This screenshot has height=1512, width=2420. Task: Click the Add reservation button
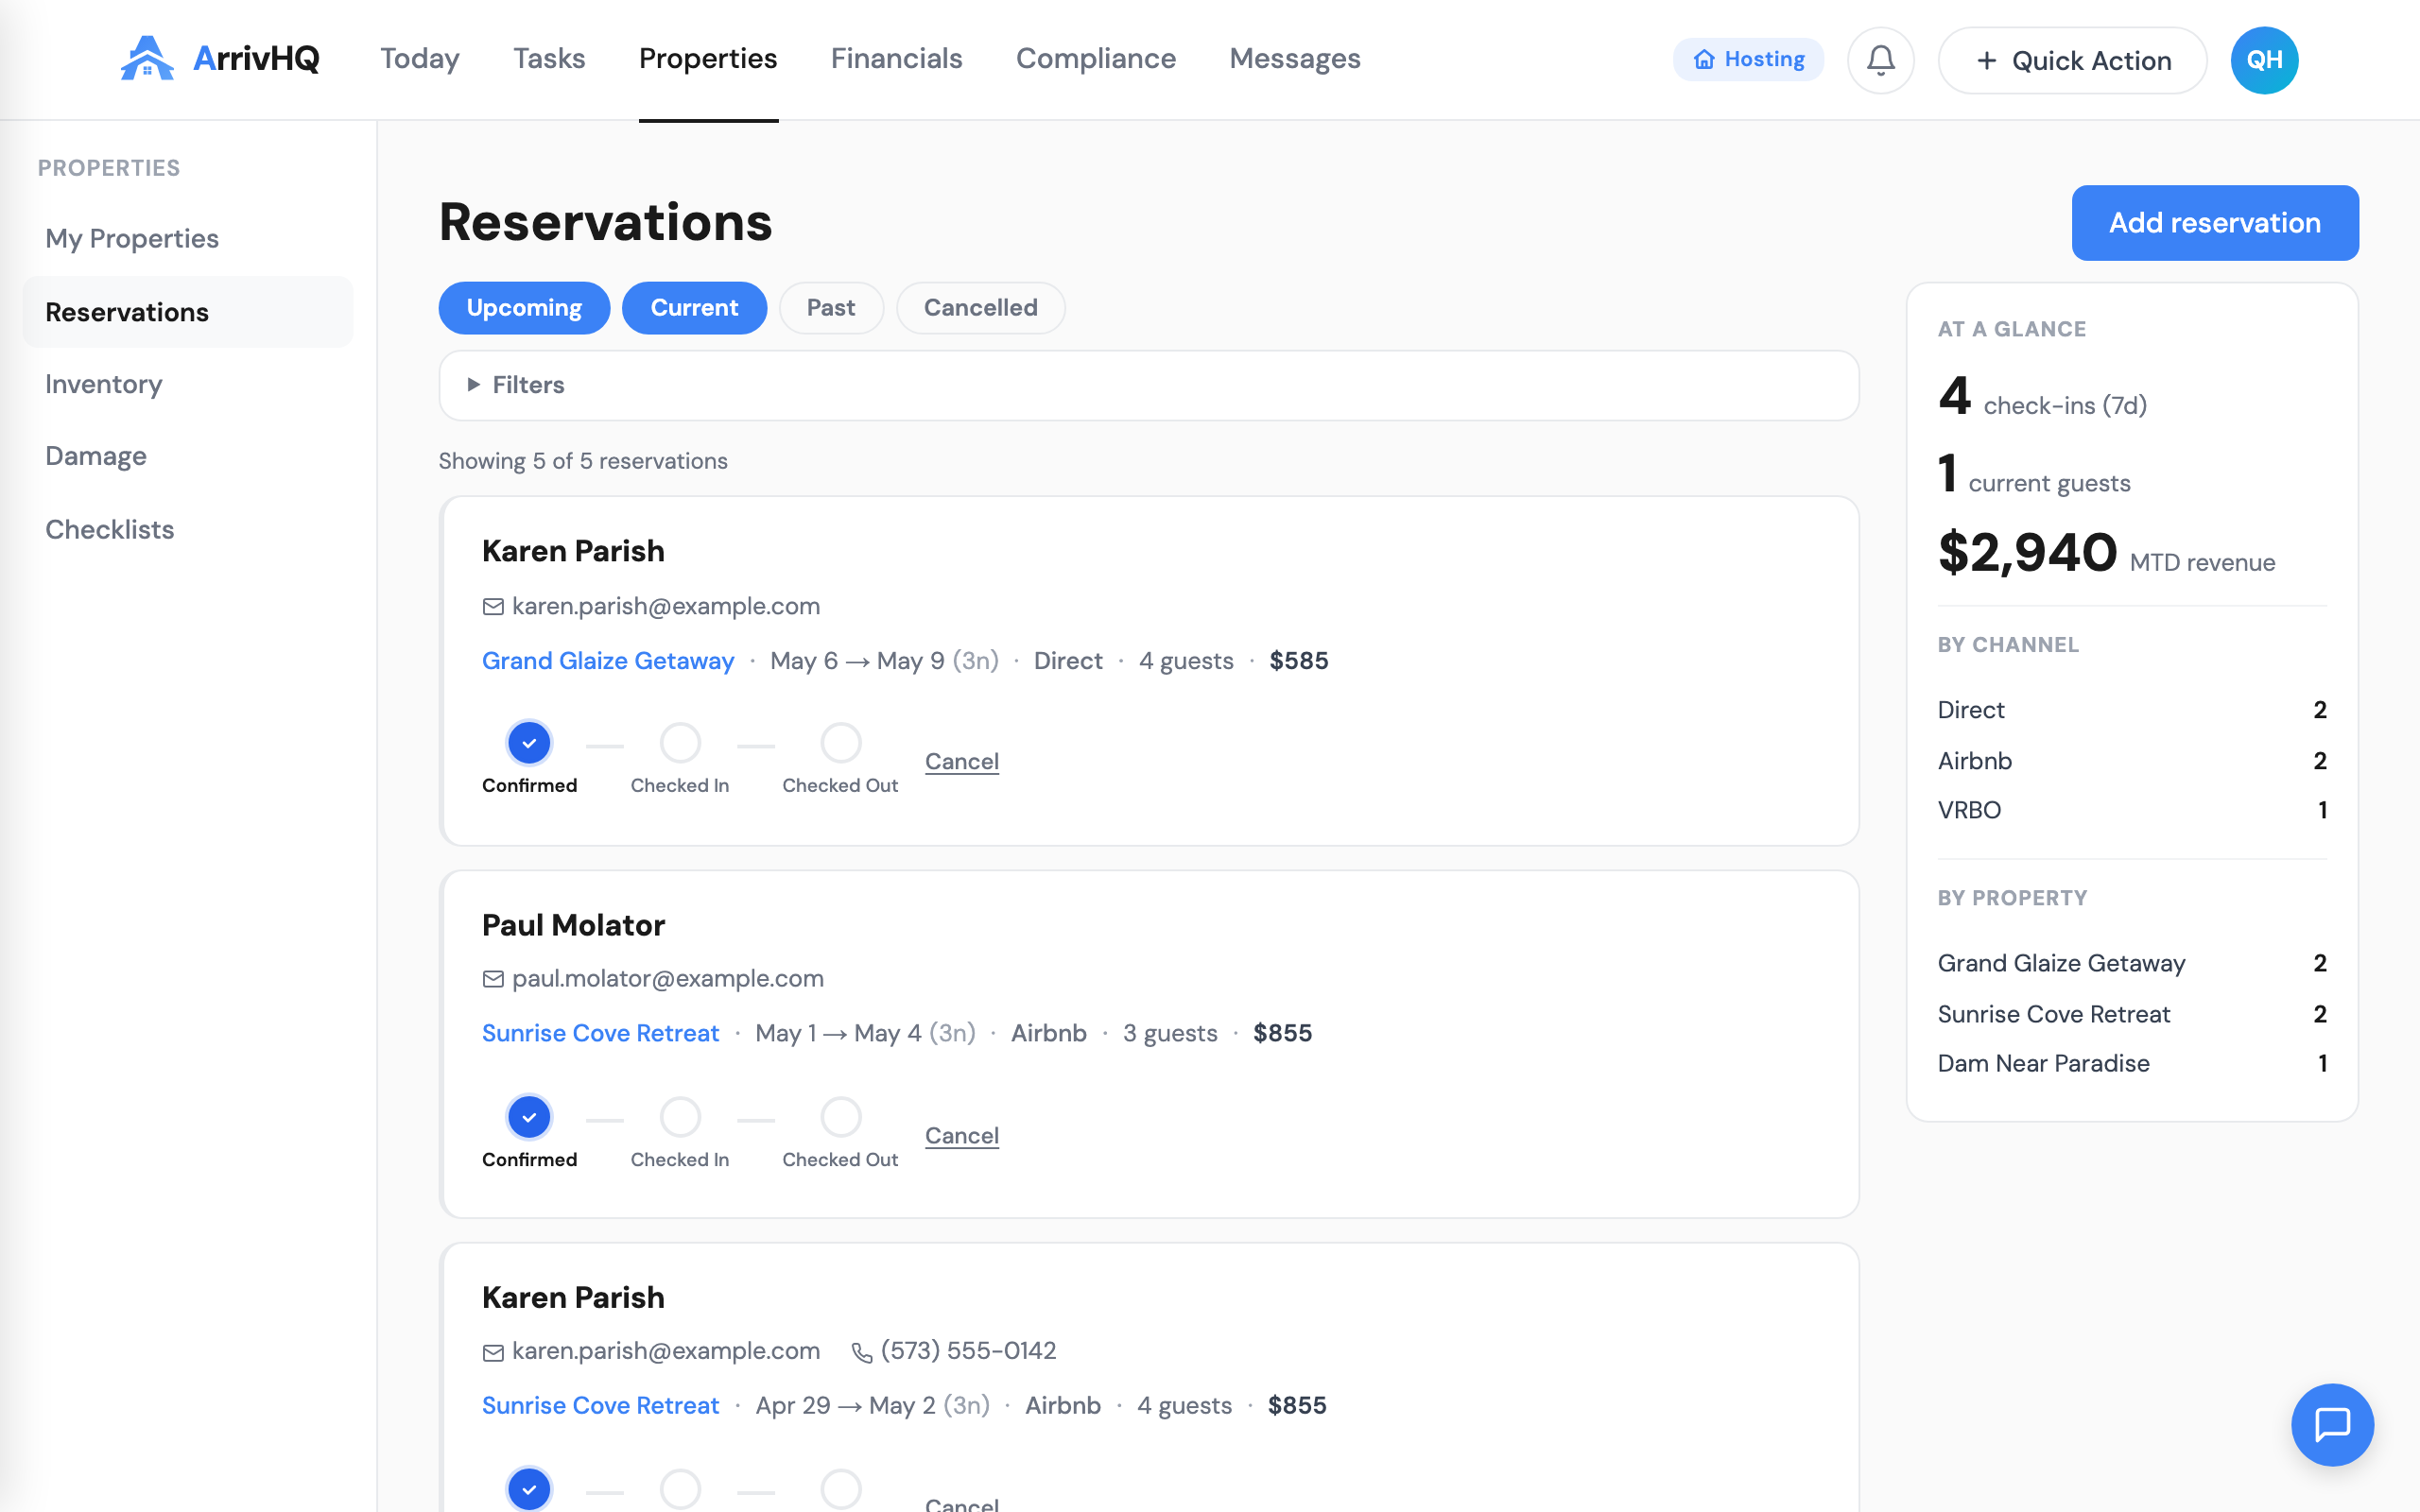pos(2215,223)
